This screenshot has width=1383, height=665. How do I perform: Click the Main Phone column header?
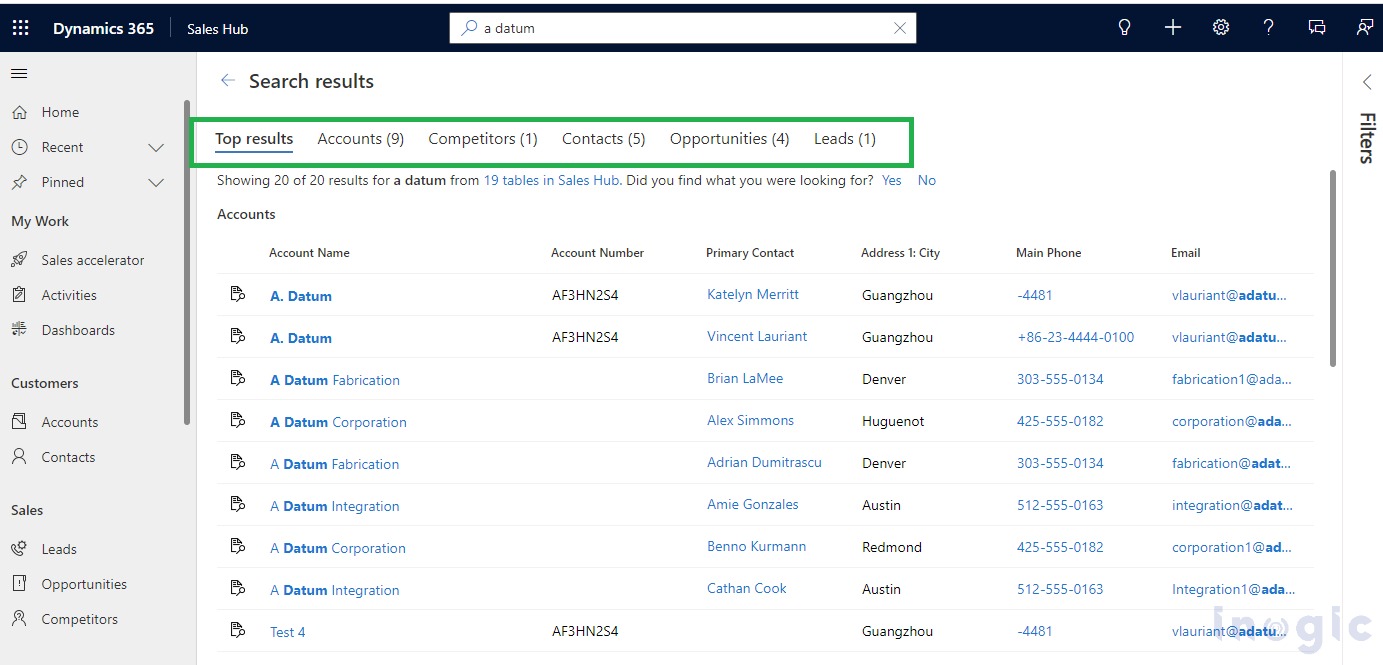click(1048, 253)
